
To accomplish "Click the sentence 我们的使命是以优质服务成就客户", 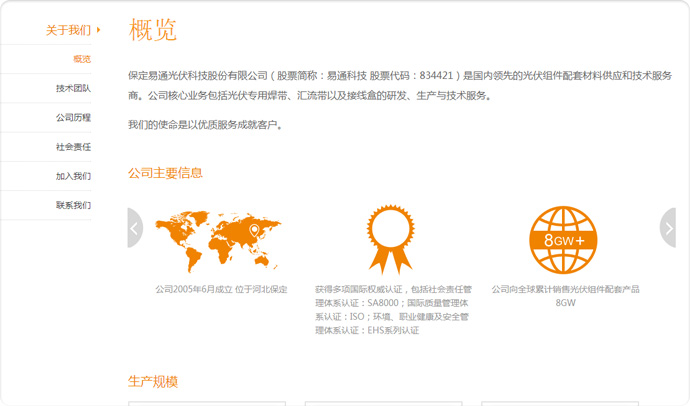I will [205, 125].
